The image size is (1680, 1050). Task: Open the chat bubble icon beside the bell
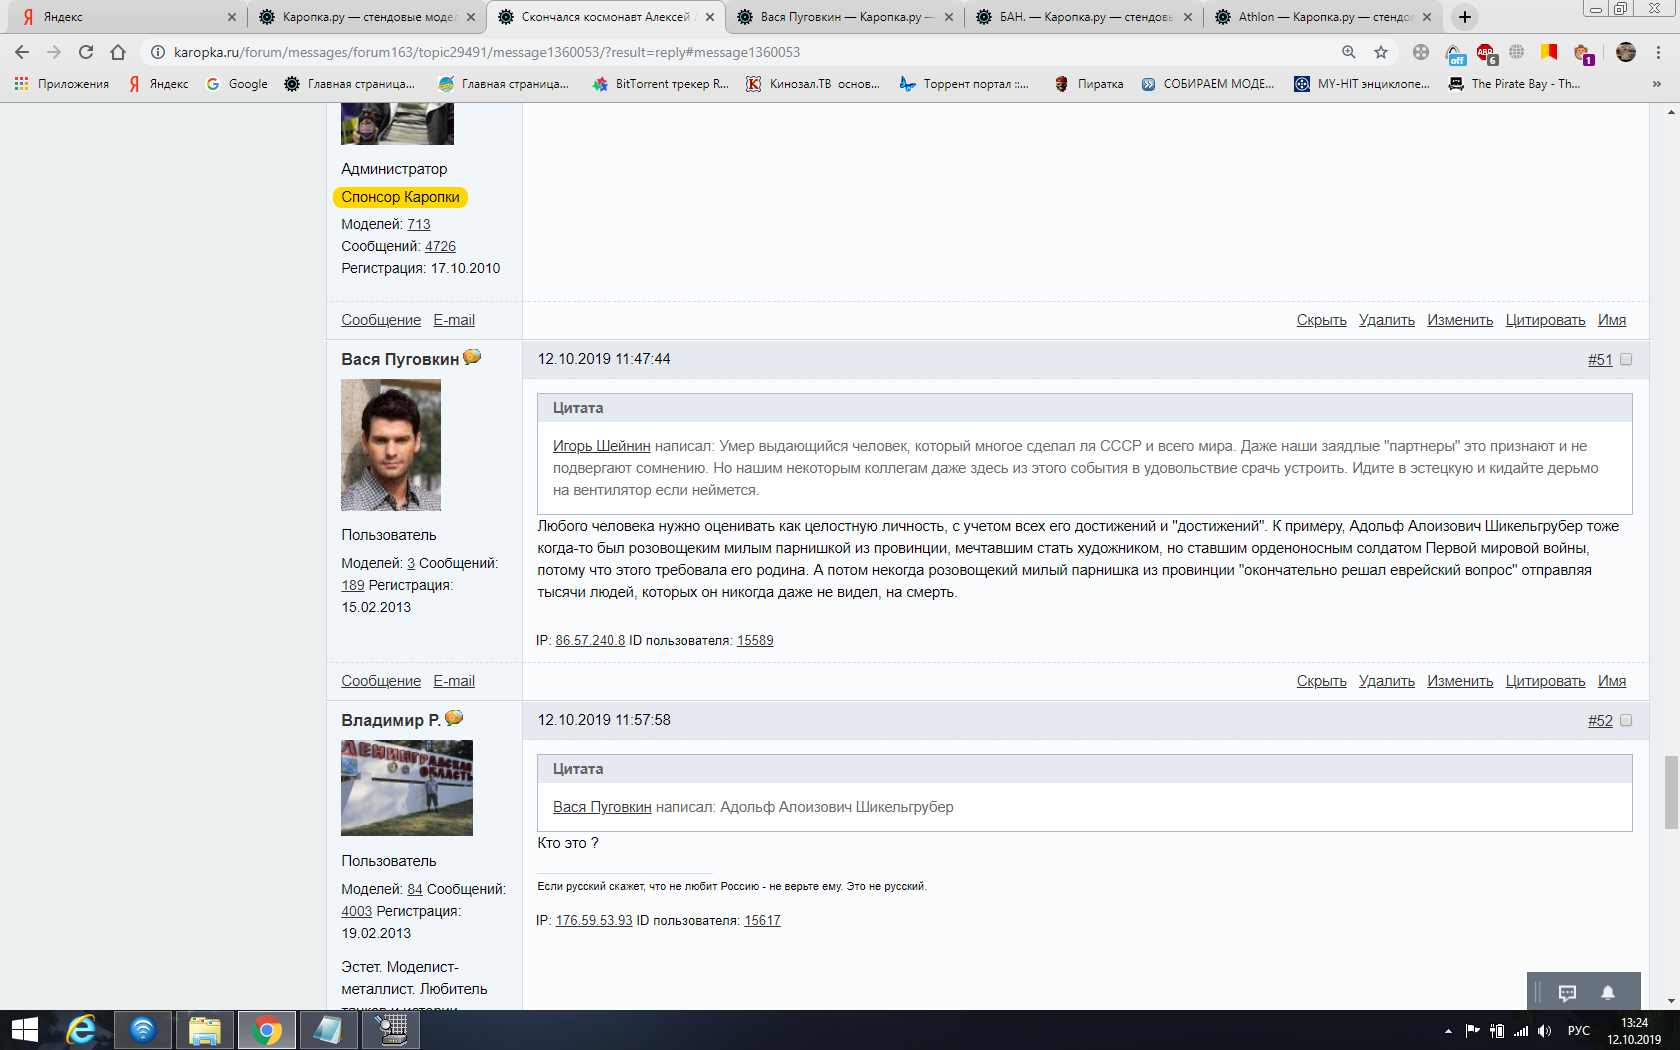(x=1567, y=992)
